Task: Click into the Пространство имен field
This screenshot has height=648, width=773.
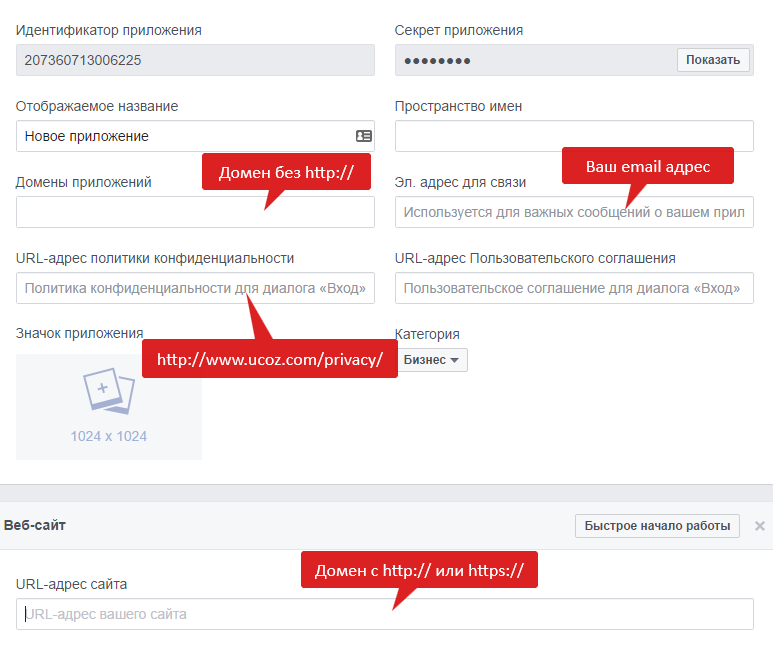Action: pos(574,136)
